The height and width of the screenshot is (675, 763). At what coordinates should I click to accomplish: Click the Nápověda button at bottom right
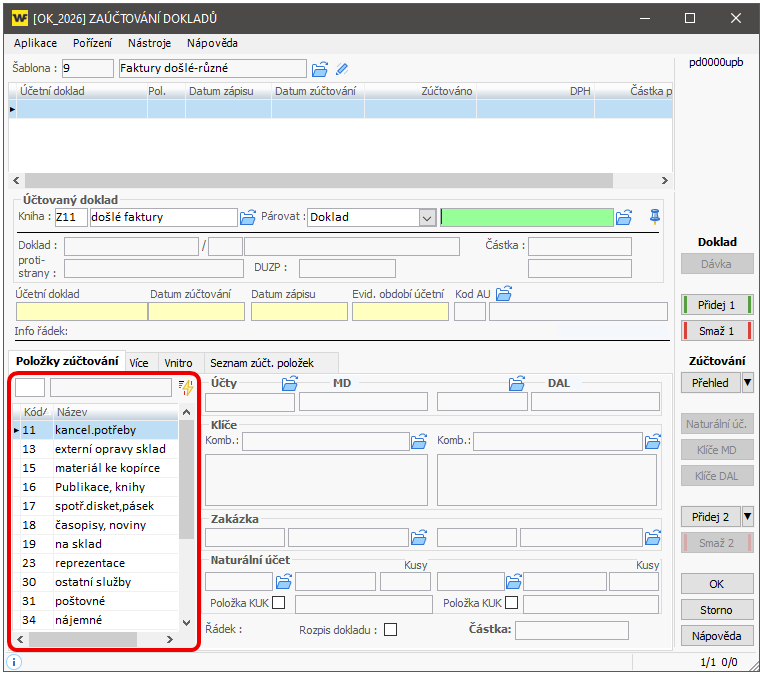point(717,636)
